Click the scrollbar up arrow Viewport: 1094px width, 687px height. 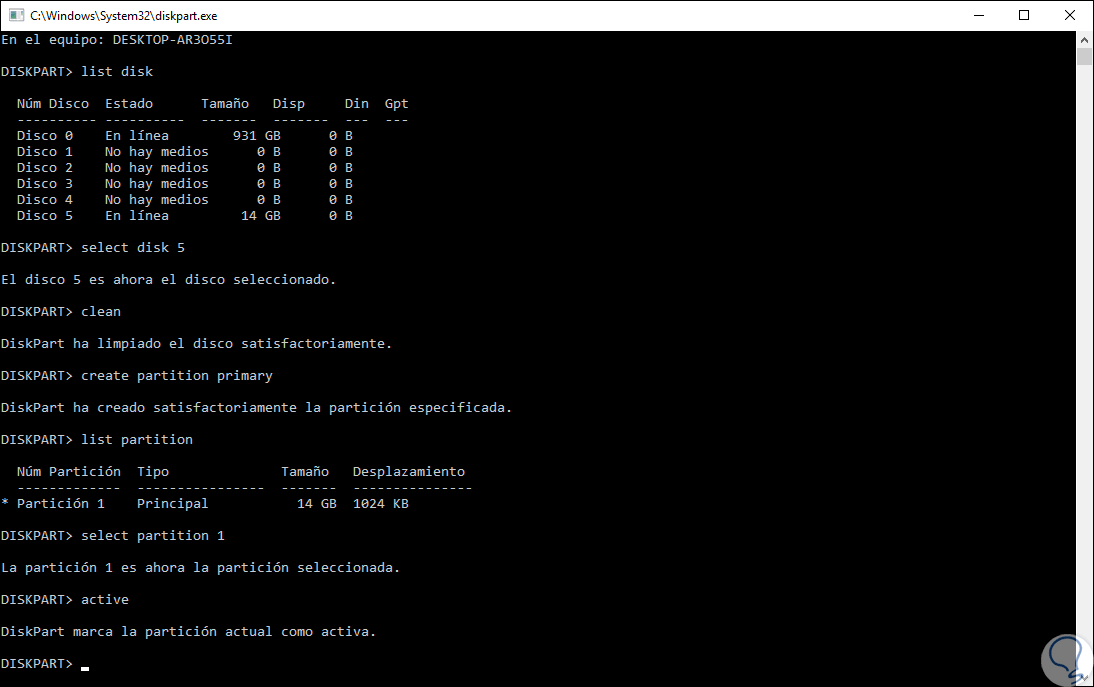tap(1084, 40)
